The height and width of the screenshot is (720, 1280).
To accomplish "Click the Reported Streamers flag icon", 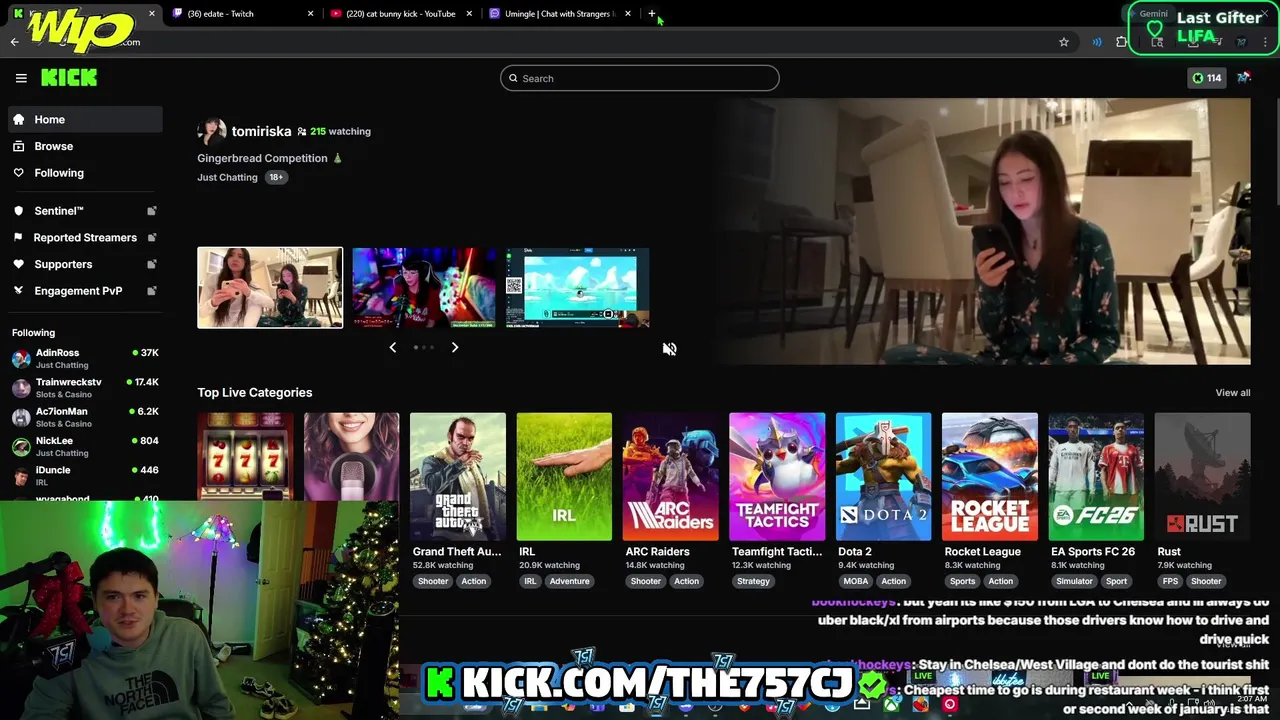I will click(19, 238).
